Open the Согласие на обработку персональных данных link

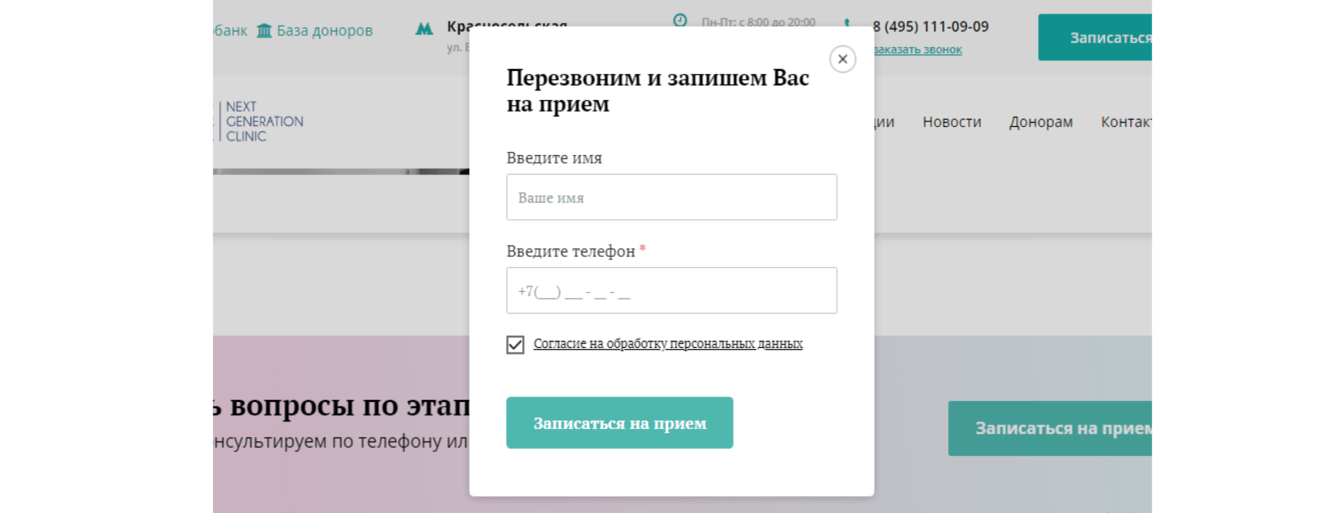pos(668,344)
